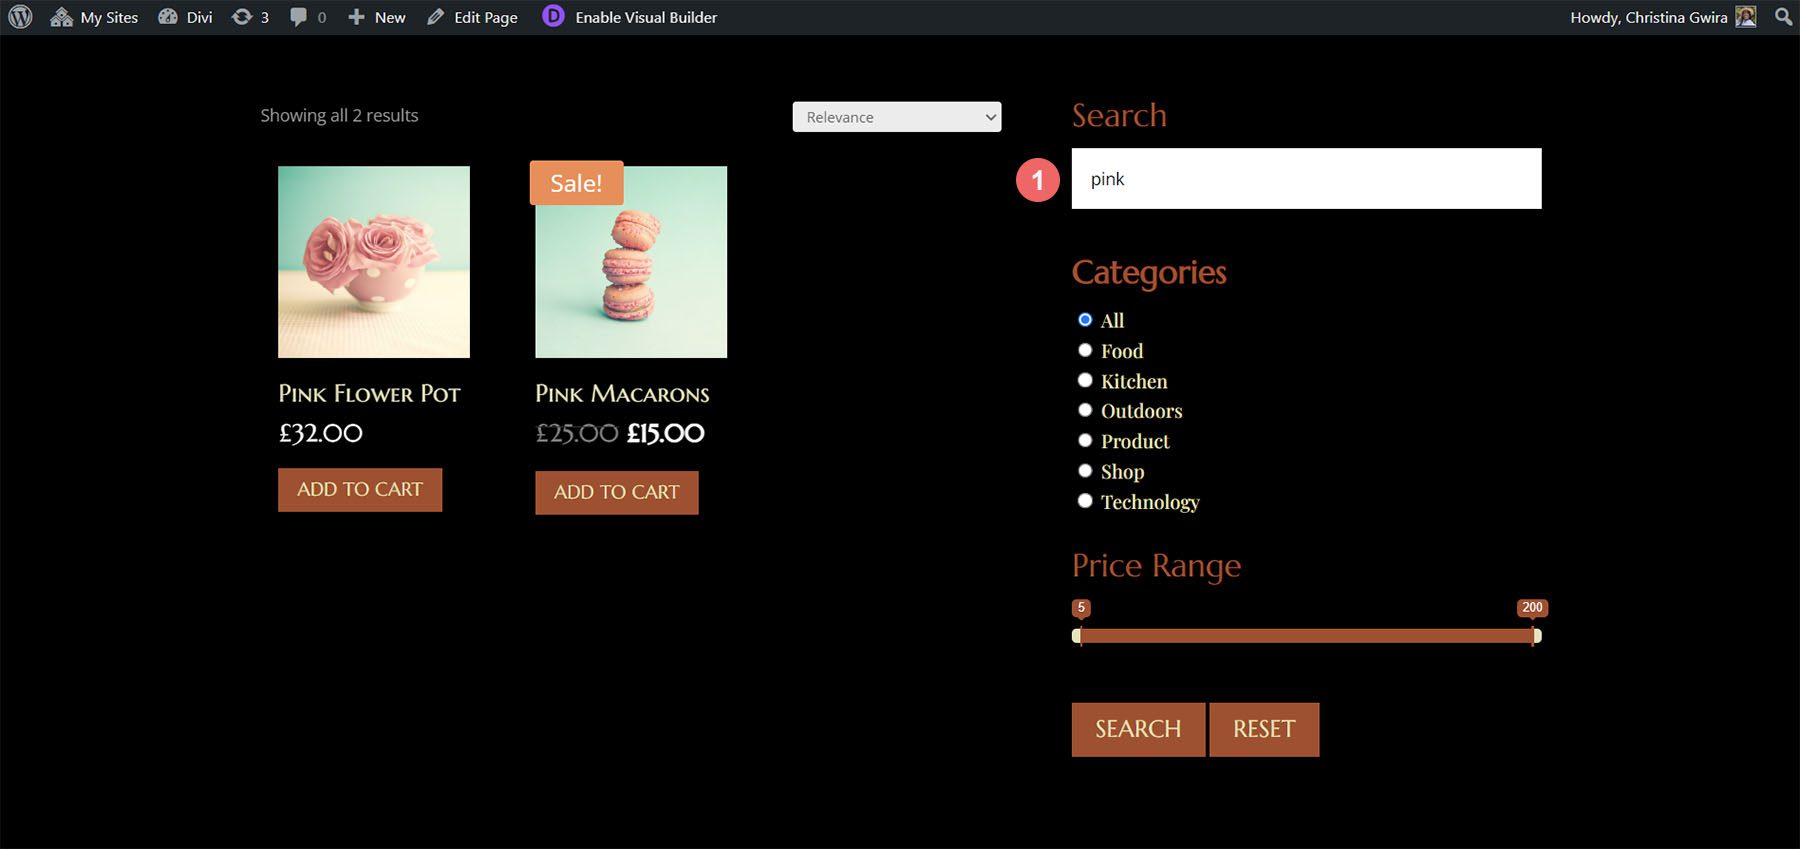The height and width of the screenshot is (849, 1800).
Task: Click the Sale! badge
Action: coord(576,183)
